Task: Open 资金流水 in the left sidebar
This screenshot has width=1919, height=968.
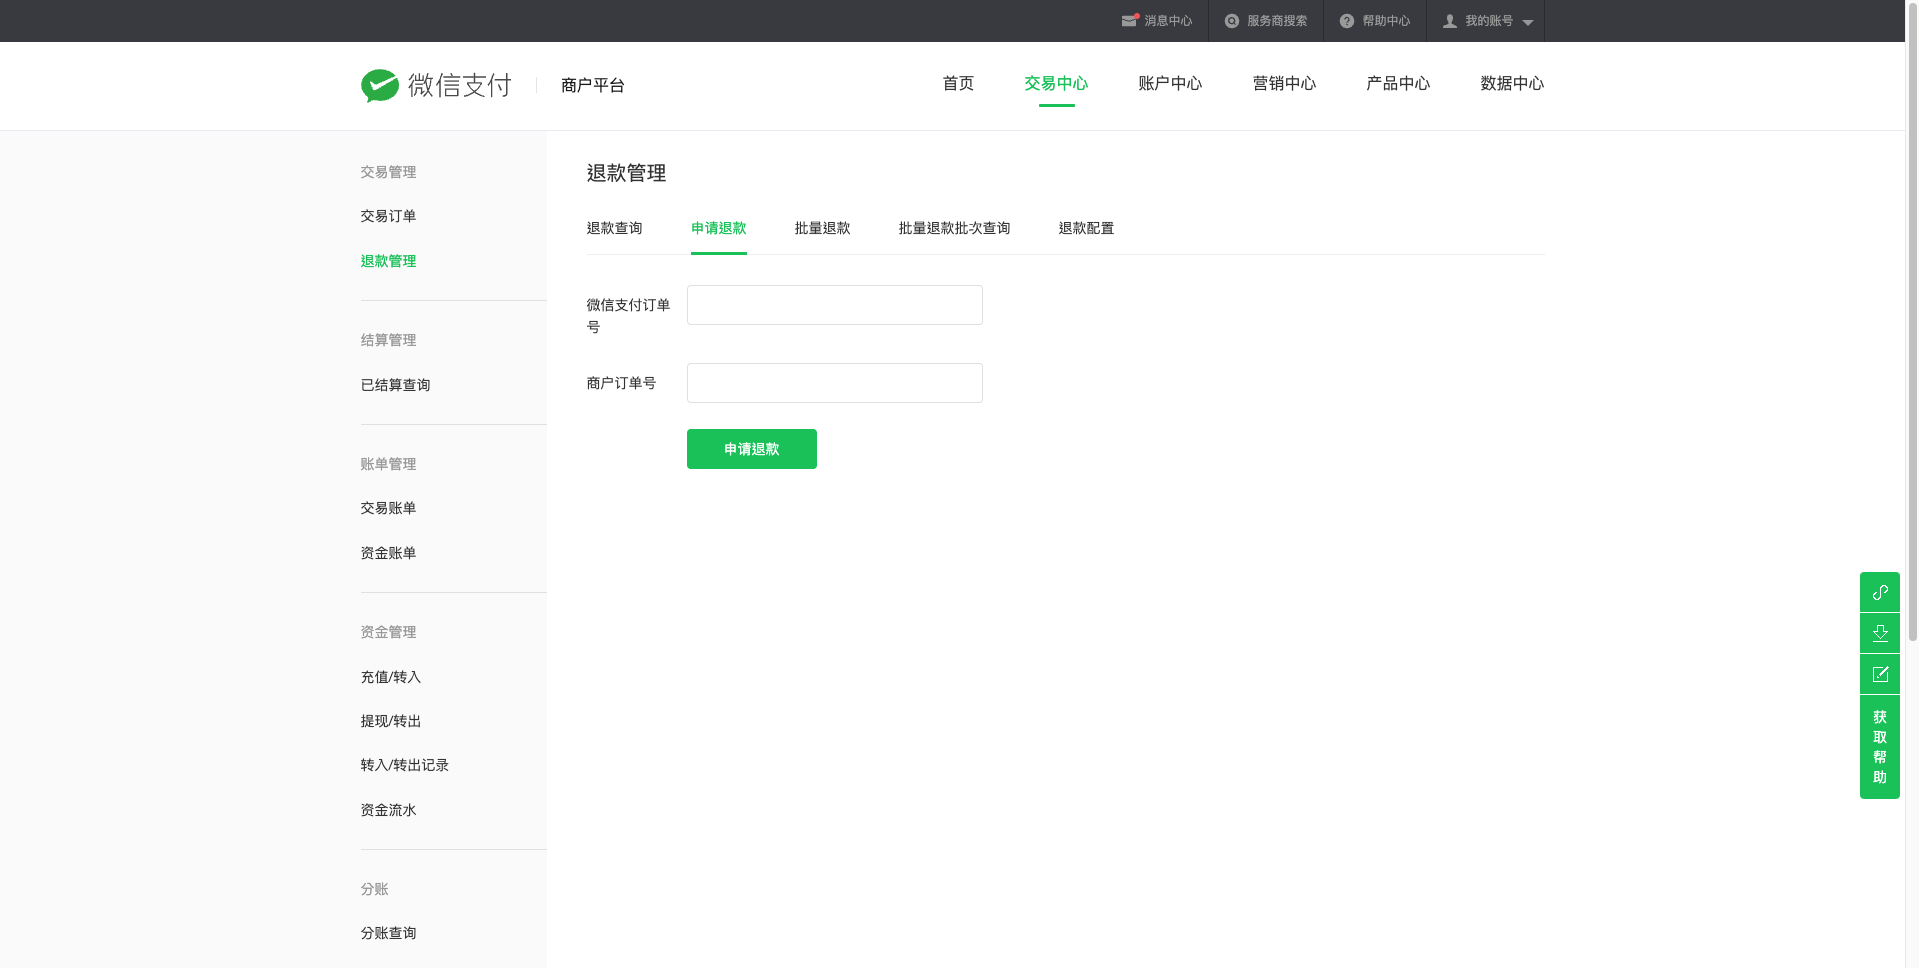Action: (x=388, y=810)
